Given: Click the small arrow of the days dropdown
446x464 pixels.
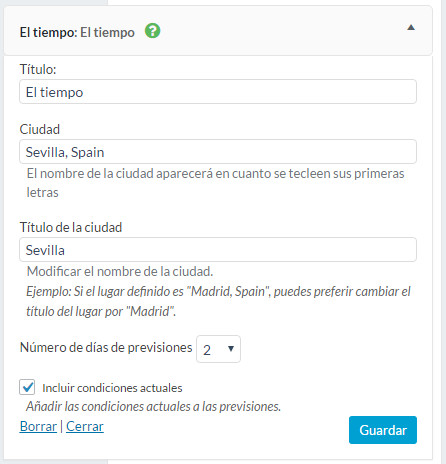Looking at the screenshot, I should tap(231, 349).
